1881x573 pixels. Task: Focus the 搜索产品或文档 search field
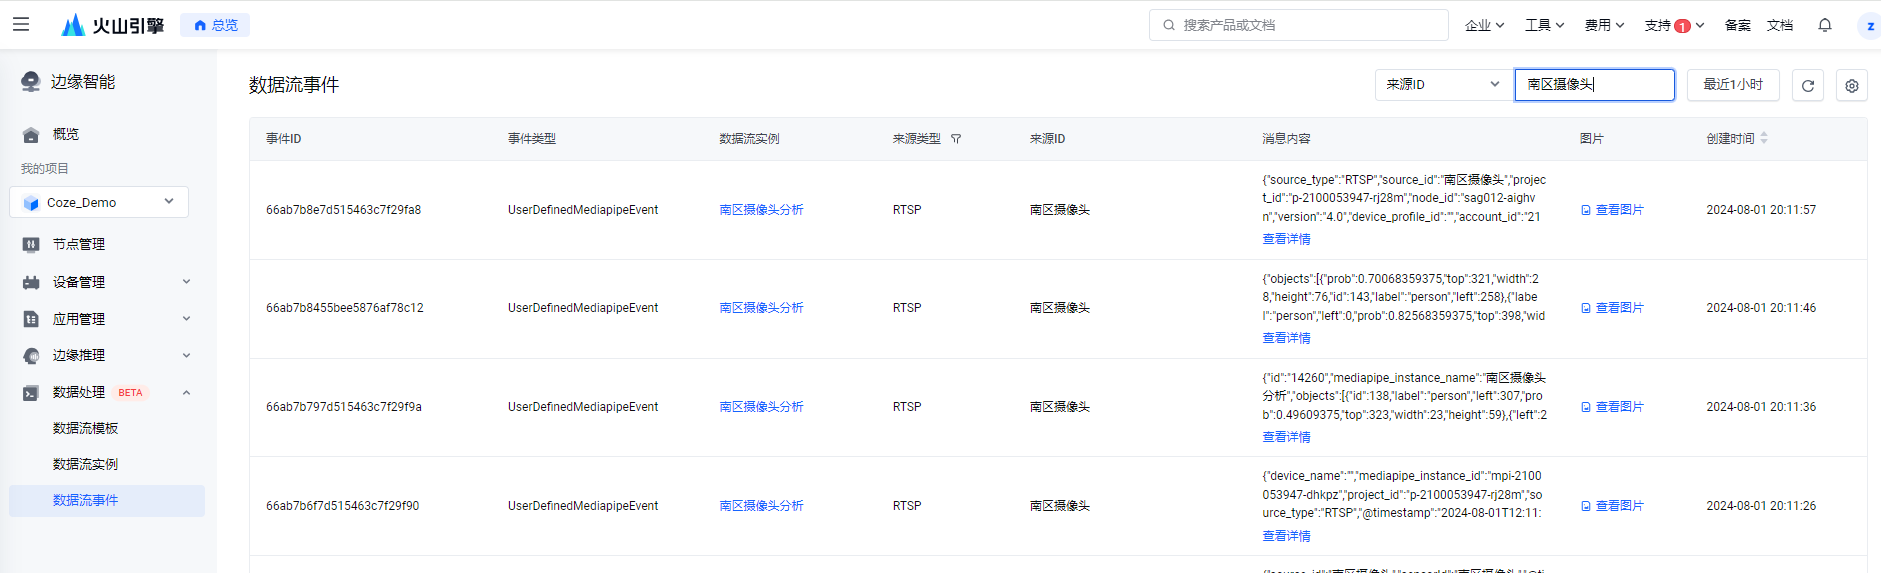tap(1299, 25)
